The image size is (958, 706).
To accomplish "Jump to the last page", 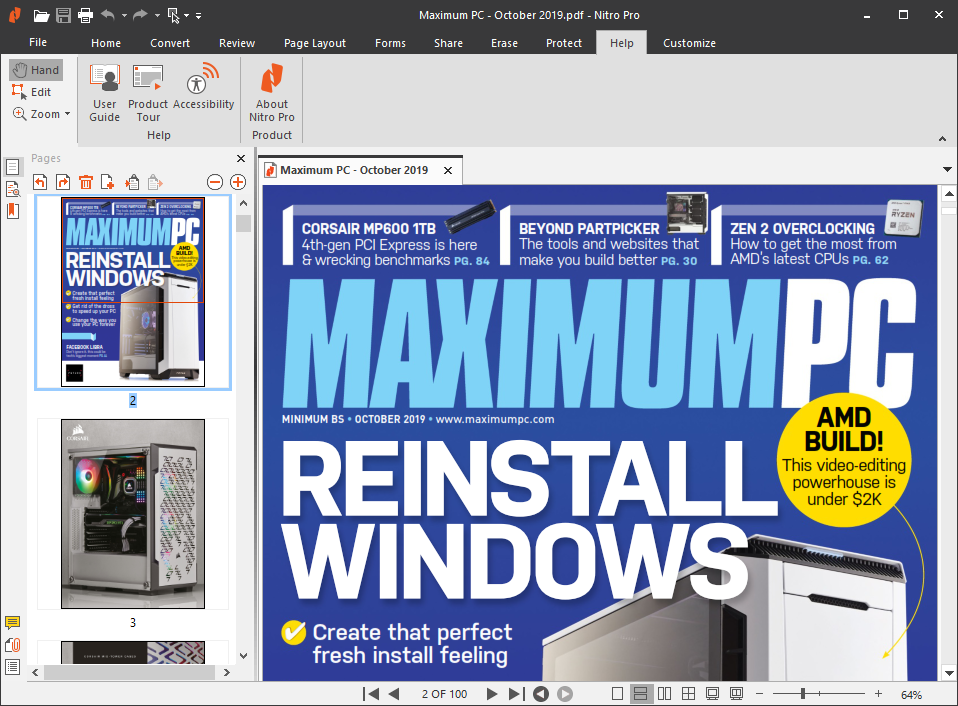I will (x=516, y=694).
